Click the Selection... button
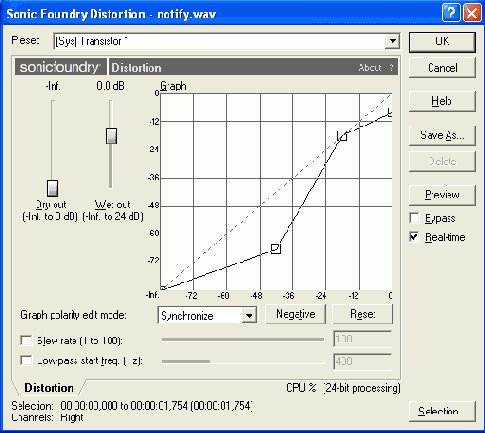485x433 pixels. pos(442,412)
